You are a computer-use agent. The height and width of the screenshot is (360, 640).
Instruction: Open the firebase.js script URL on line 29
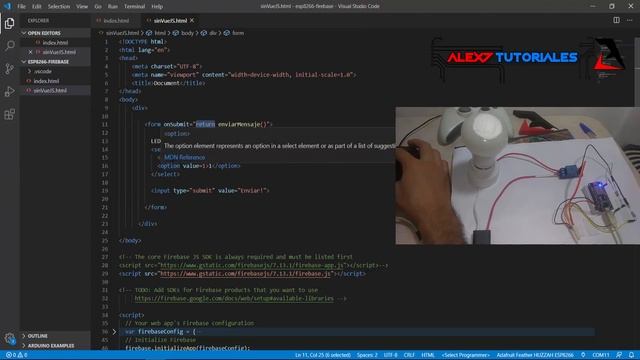point(245,274)
